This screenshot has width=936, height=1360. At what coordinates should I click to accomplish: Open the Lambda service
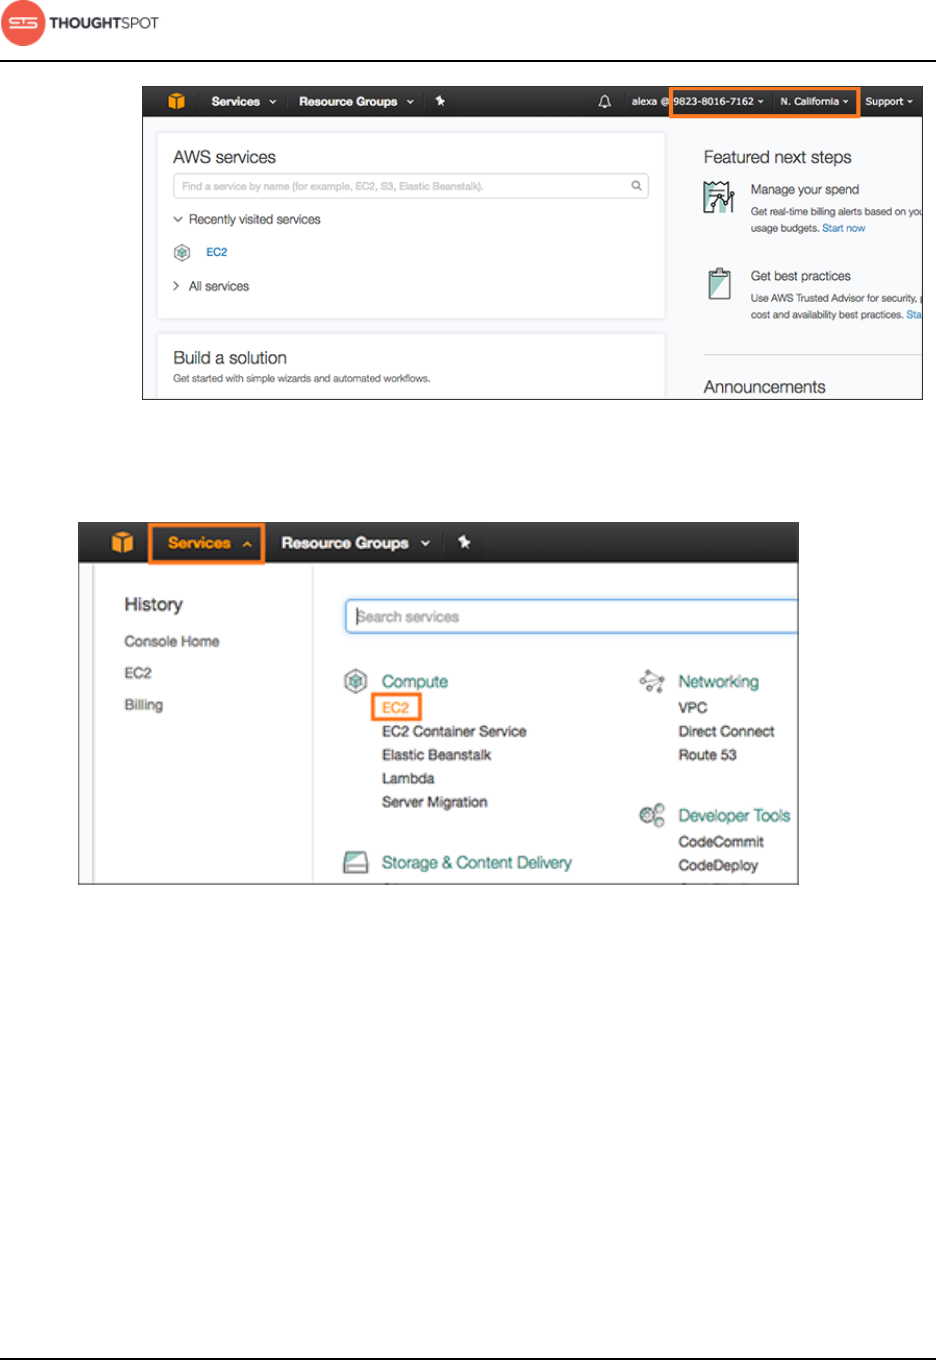click(x=408, y=778)
